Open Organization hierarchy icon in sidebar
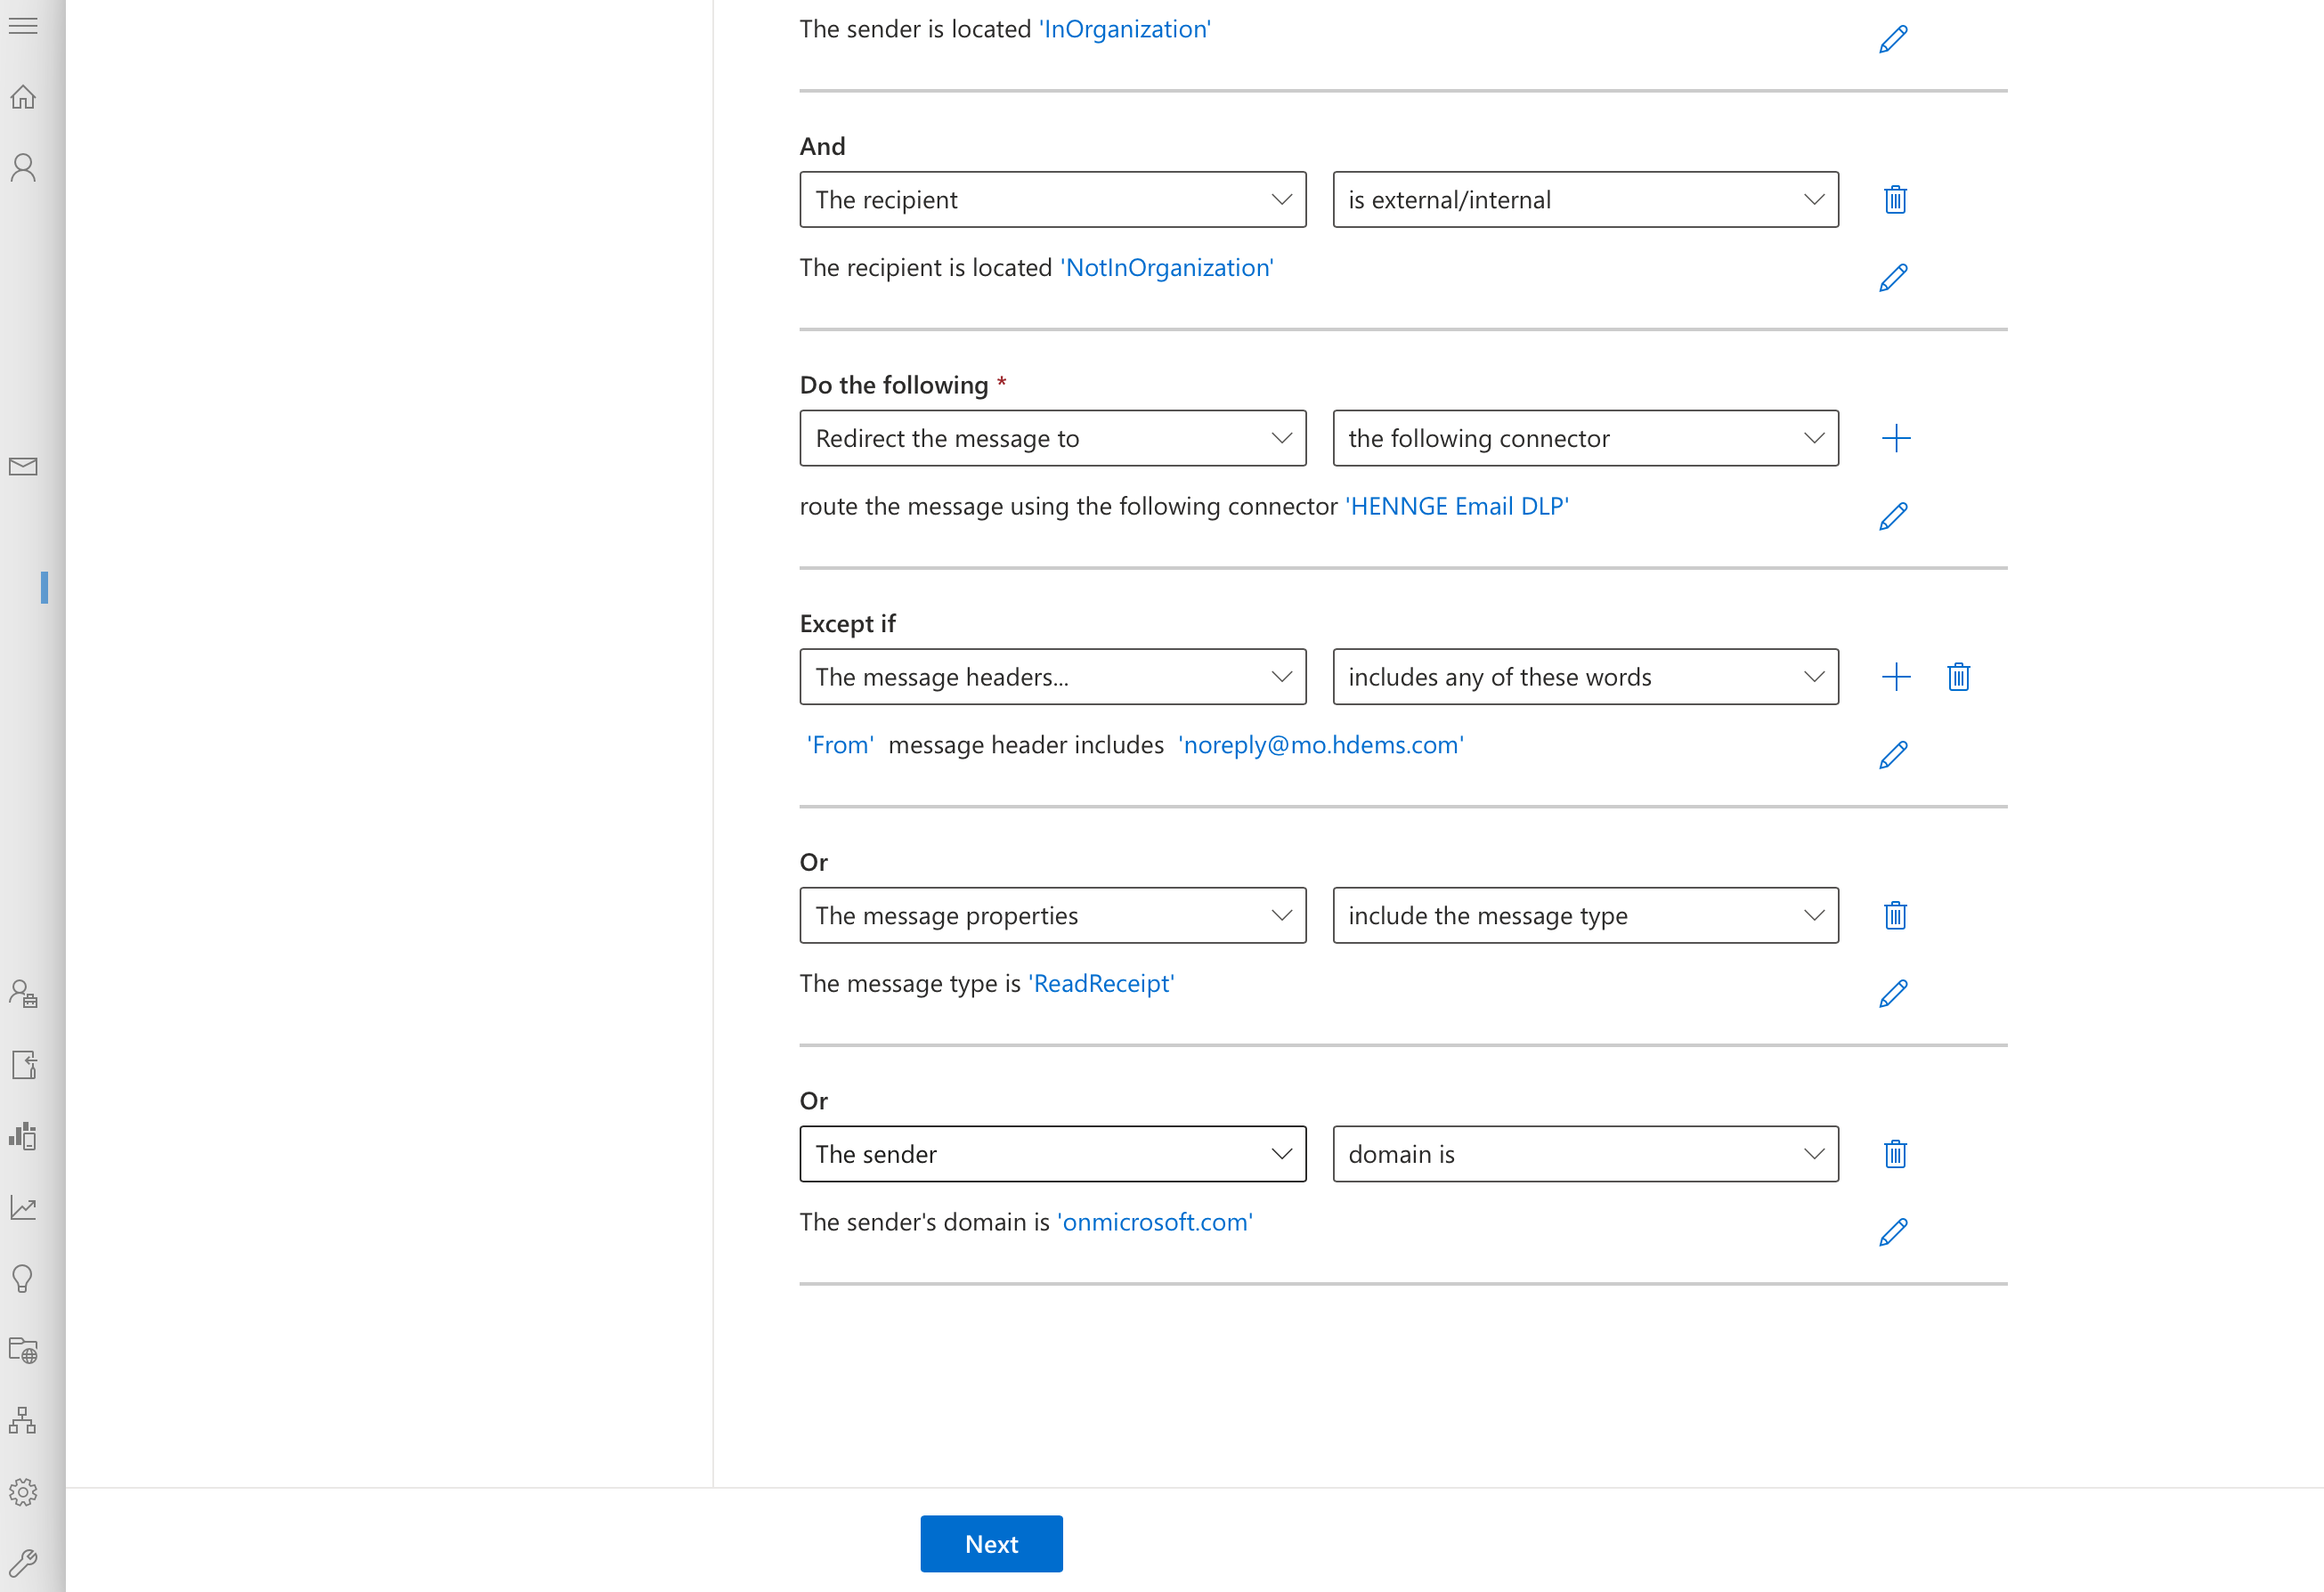This screenshot has width=2324, height=1592. [x=23, y=1421]
